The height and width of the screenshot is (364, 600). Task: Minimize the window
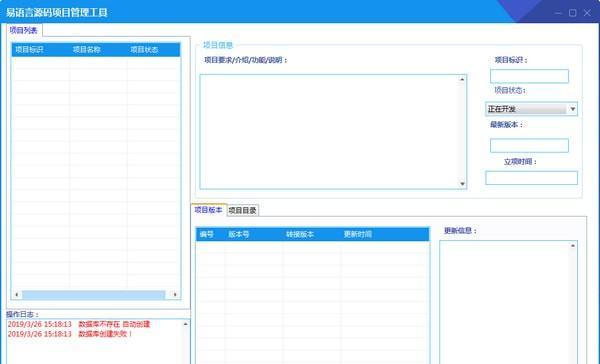(558, 13)
